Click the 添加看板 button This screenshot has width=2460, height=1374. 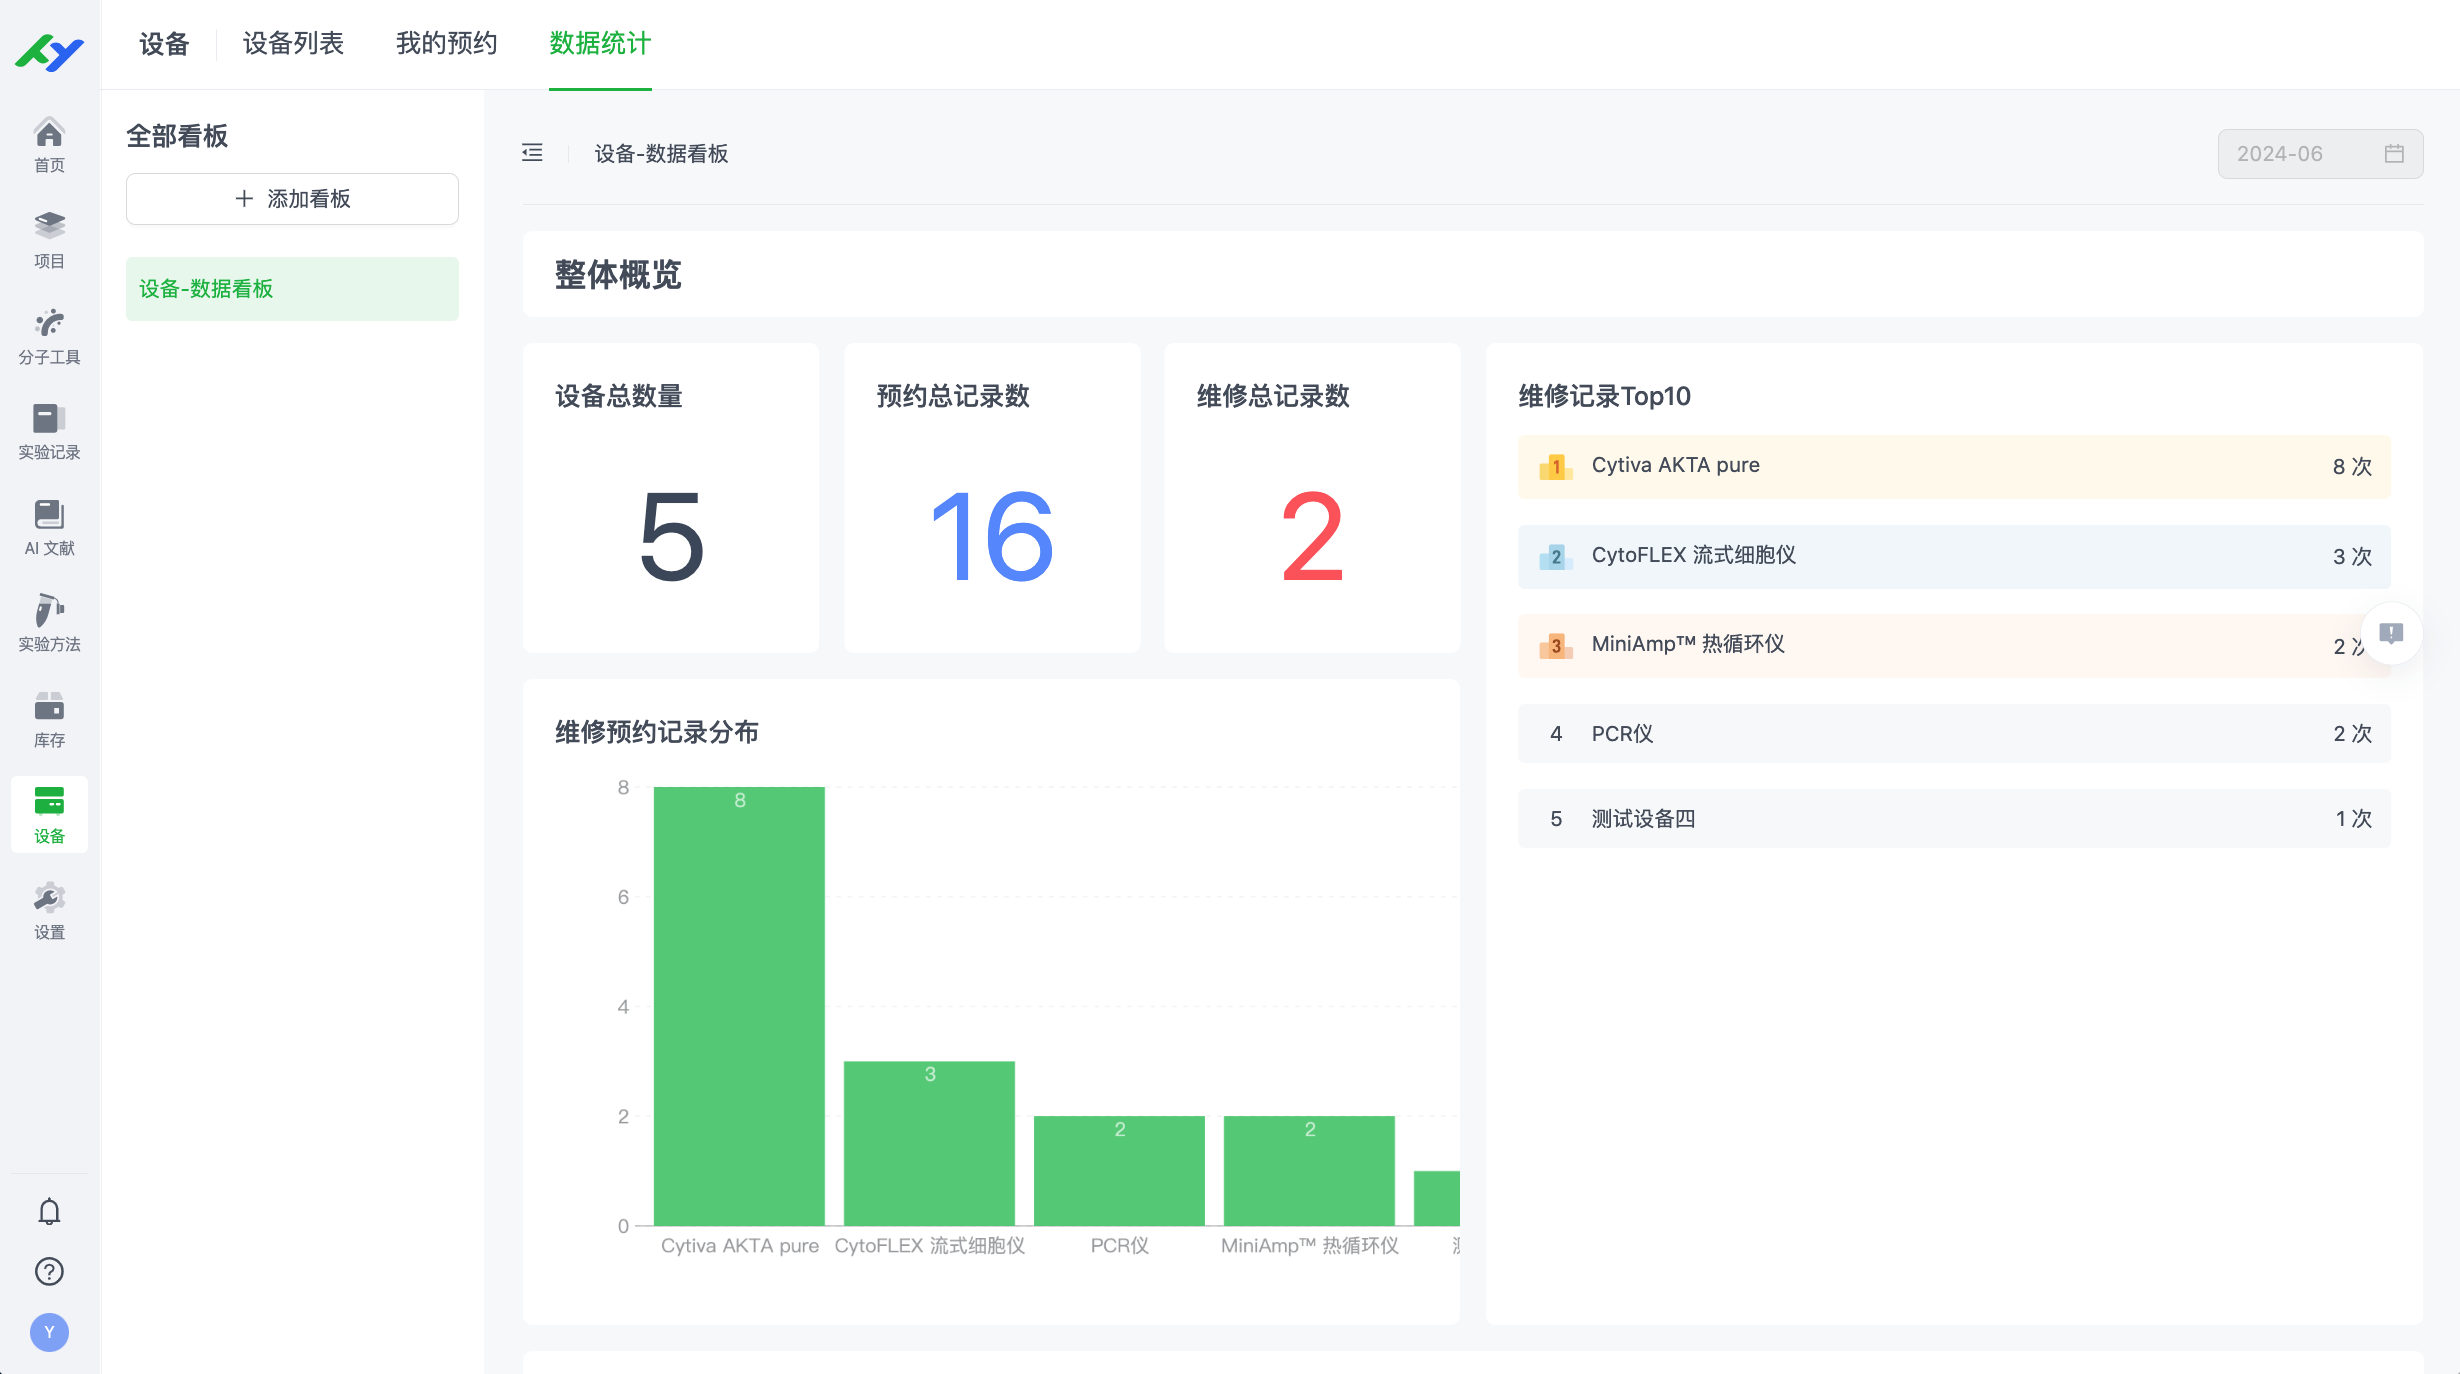point(292,198)
